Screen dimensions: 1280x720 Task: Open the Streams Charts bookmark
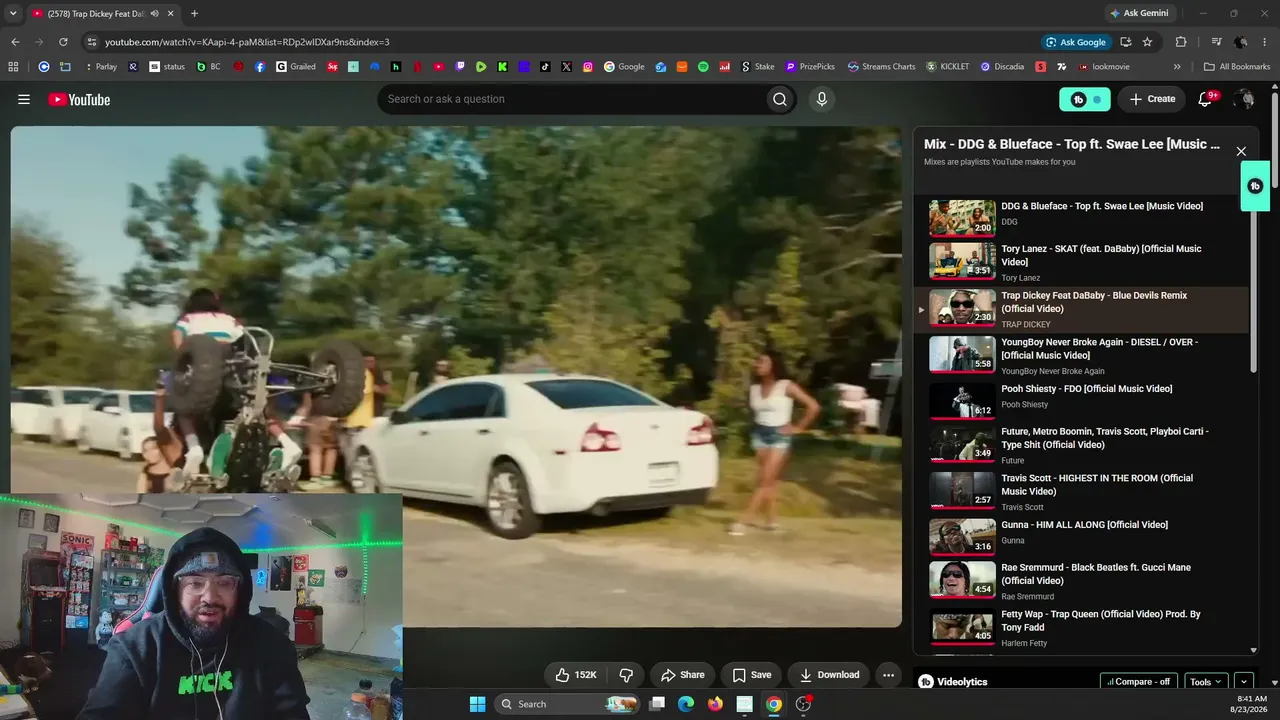click(881, 67)
